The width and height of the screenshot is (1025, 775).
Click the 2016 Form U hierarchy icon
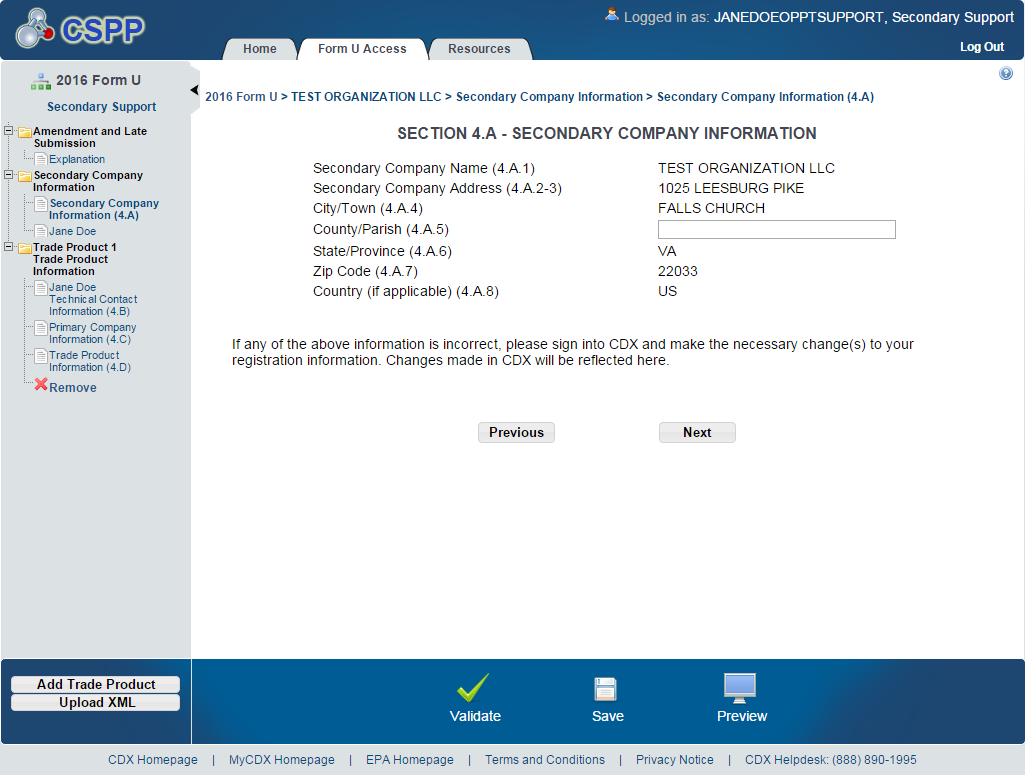(41, 81)
